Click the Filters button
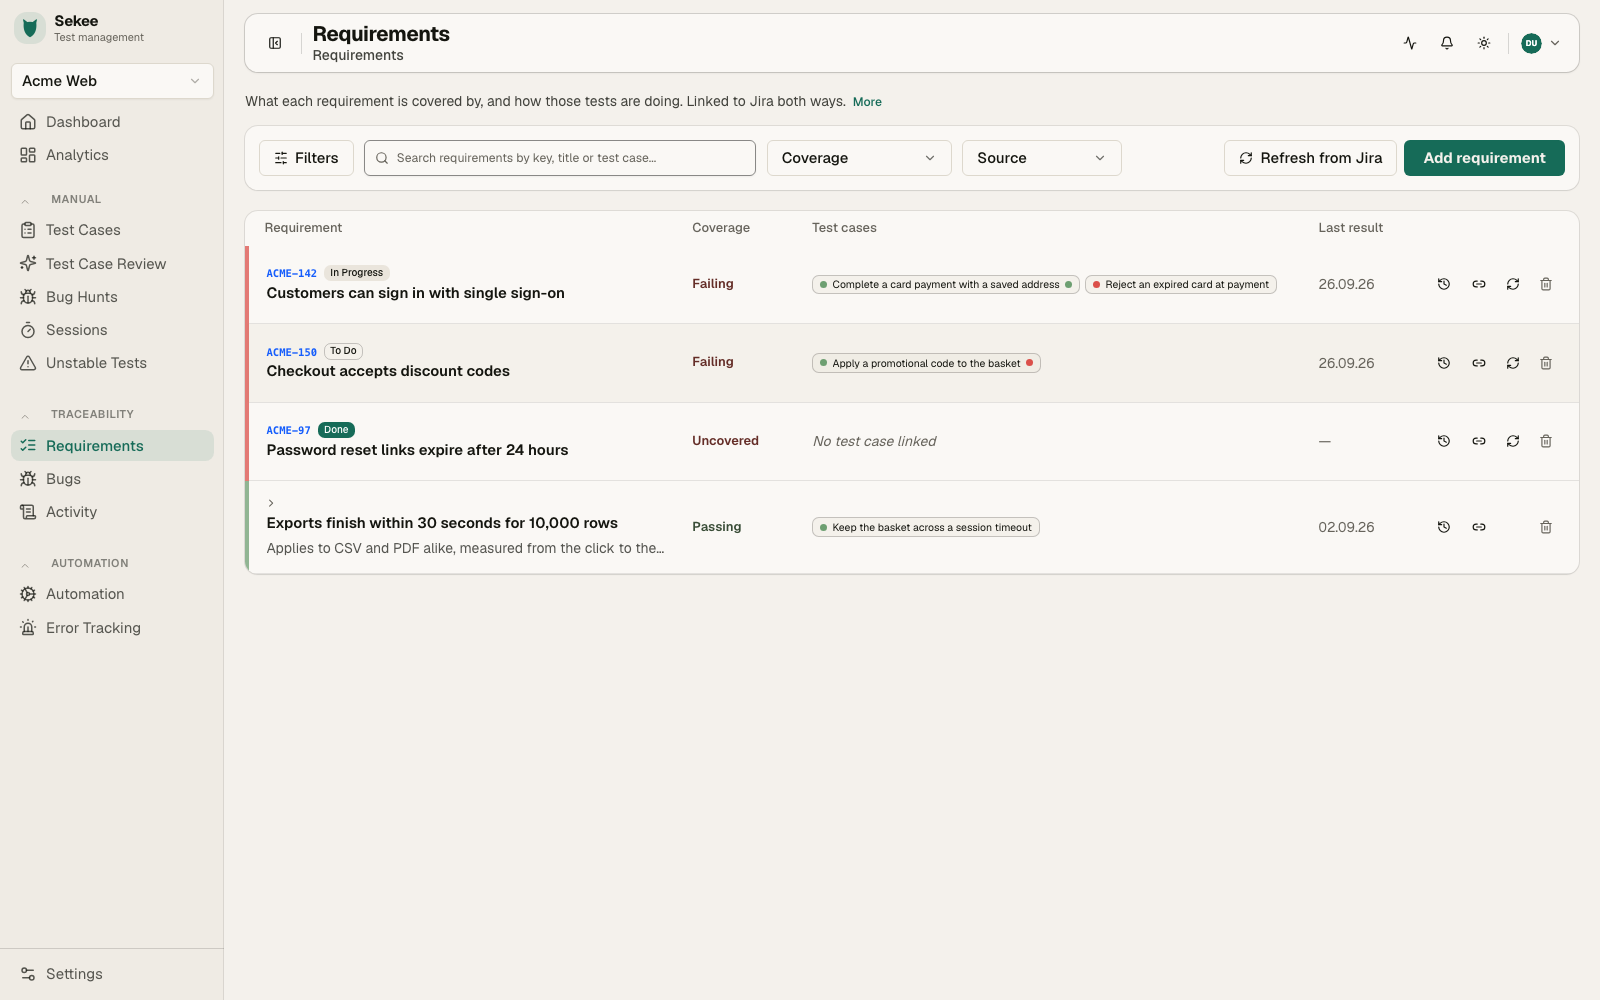This screenshot has width=1600, height=1000. pyautogui.click(x=306, y=158)
